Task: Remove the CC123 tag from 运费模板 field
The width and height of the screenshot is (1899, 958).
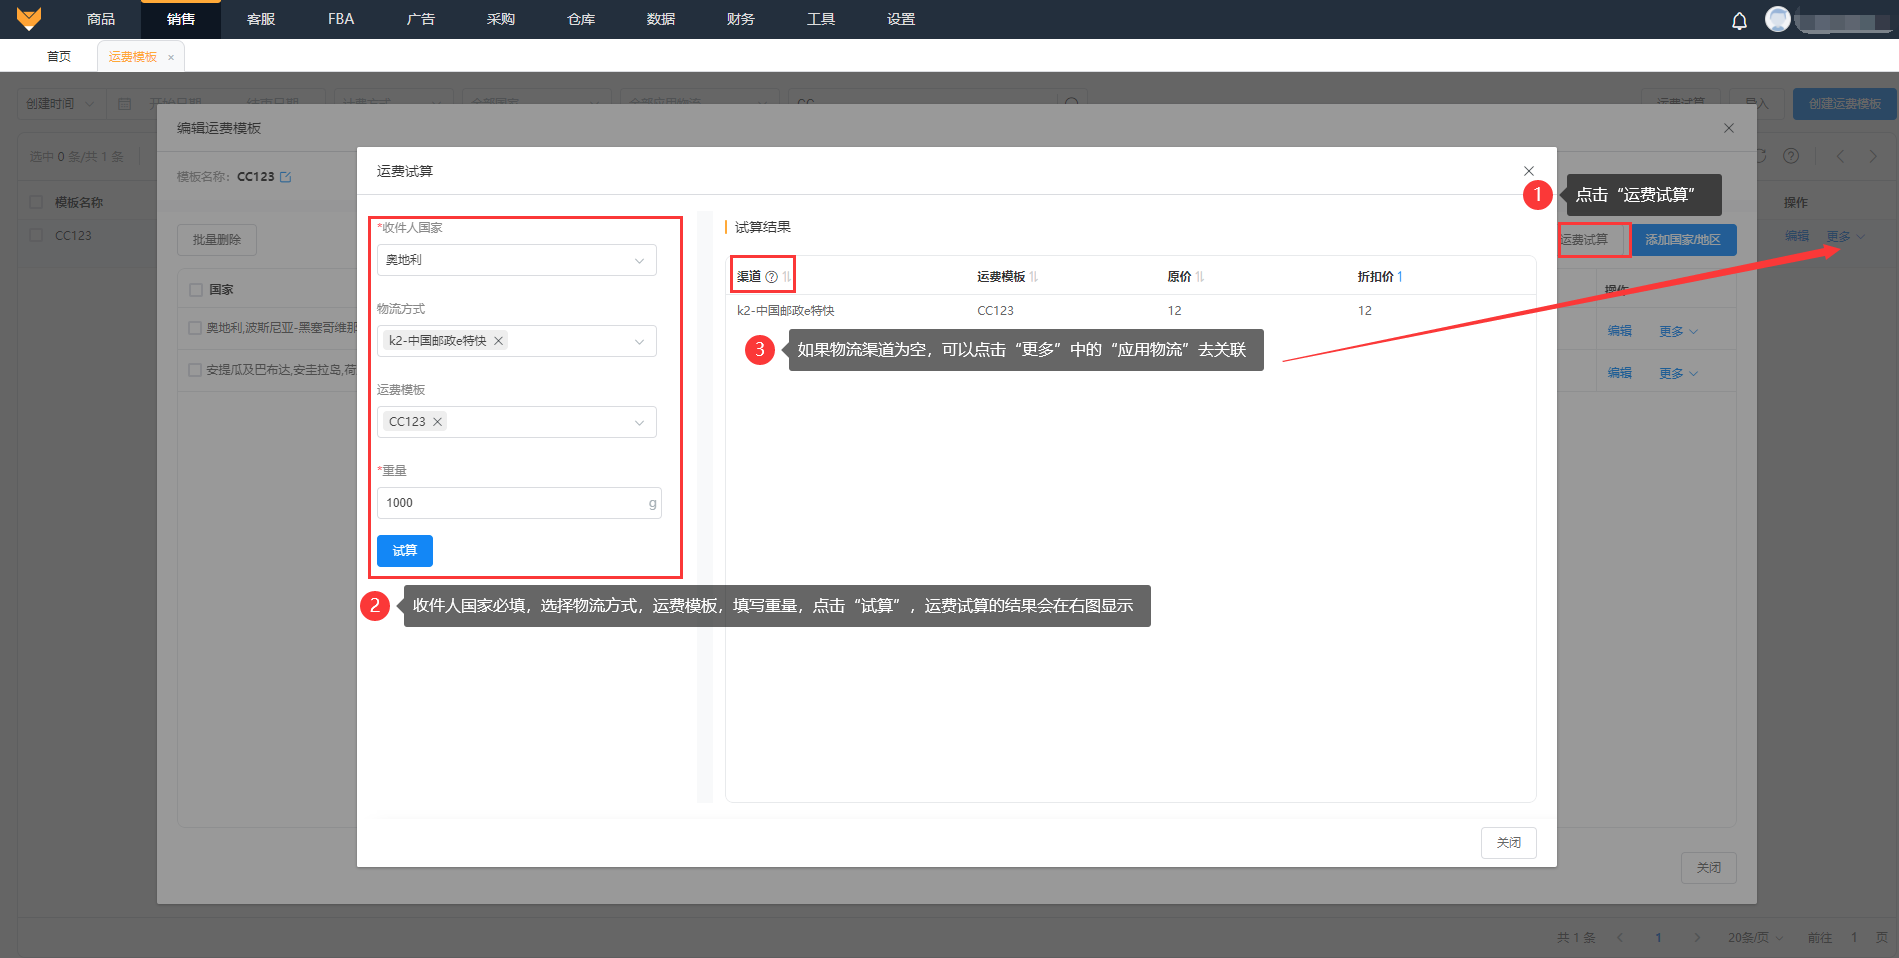Action: point(437,422)
